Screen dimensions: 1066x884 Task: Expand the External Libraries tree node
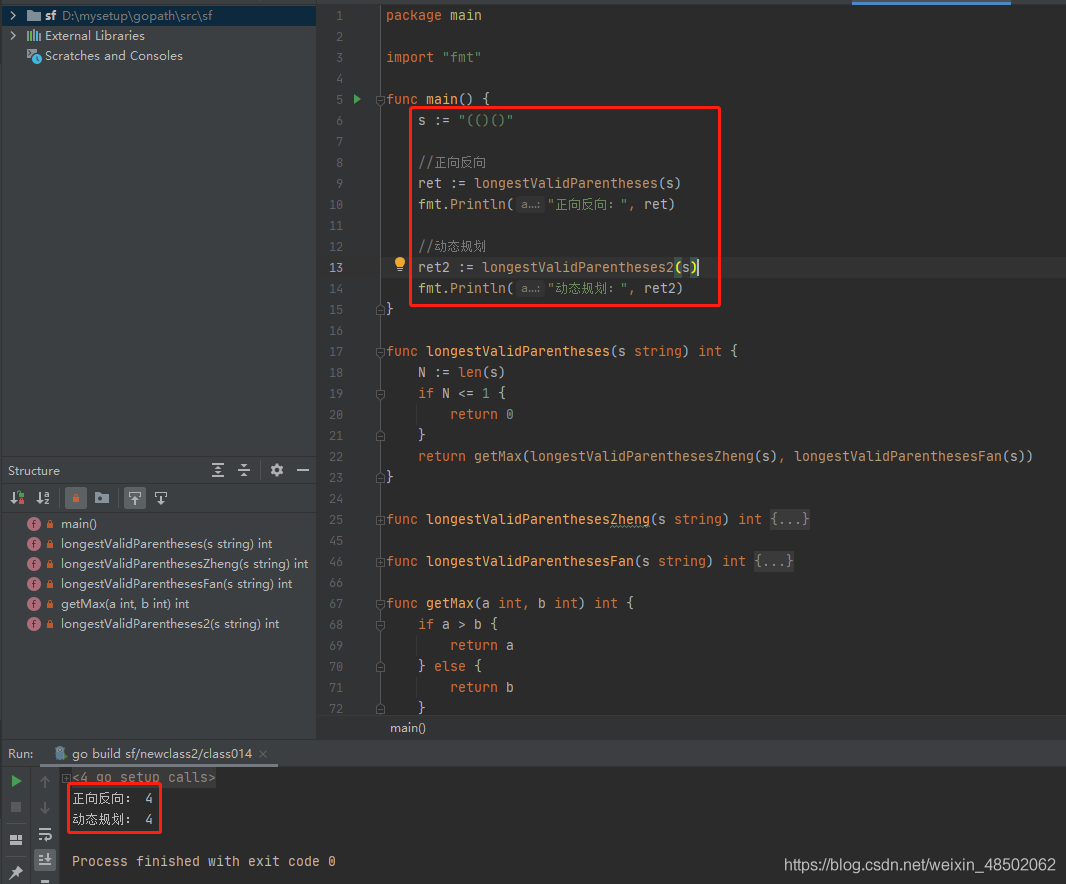(13, 35)
